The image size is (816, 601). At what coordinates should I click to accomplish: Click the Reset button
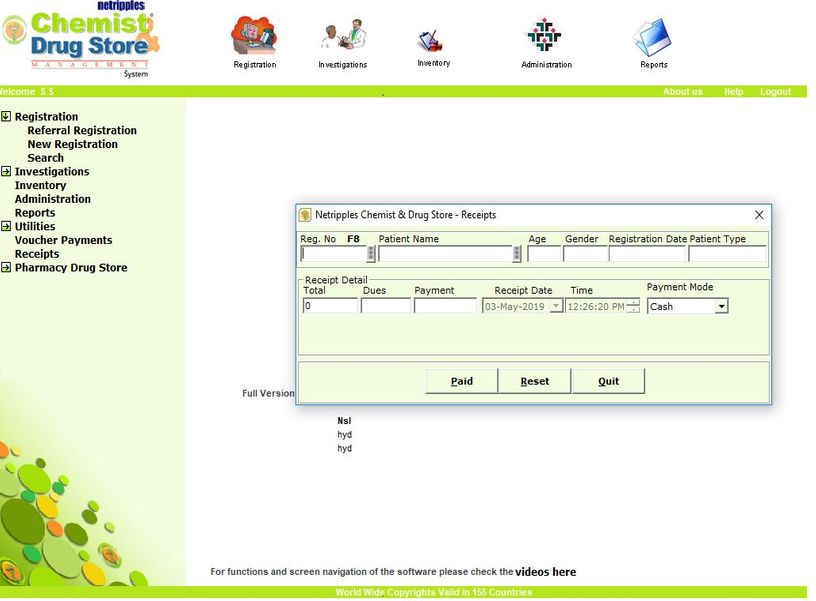pos(534,381)
